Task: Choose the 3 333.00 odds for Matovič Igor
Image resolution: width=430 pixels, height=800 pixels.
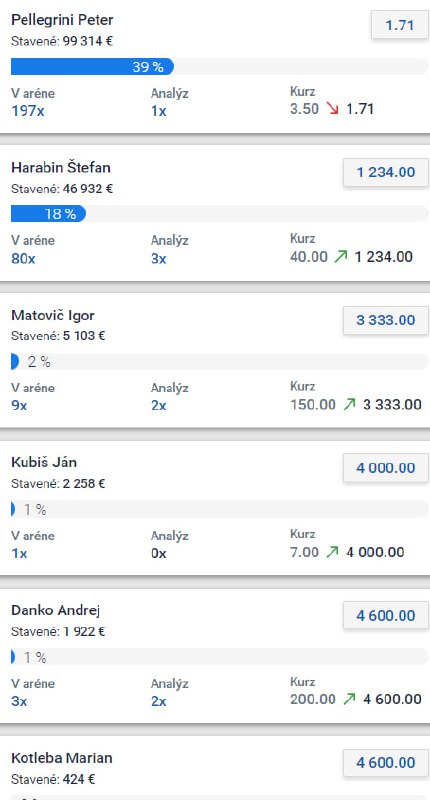Action: 386,320
